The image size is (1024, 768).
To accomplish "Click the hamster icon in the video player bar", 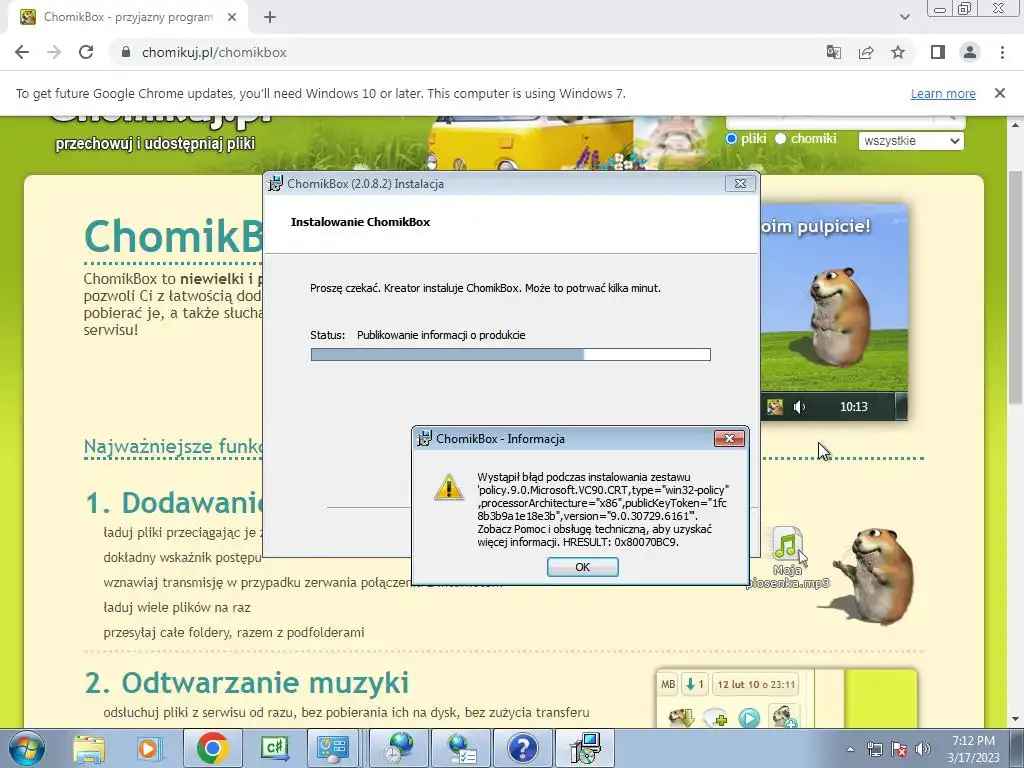I will [775, 407].
